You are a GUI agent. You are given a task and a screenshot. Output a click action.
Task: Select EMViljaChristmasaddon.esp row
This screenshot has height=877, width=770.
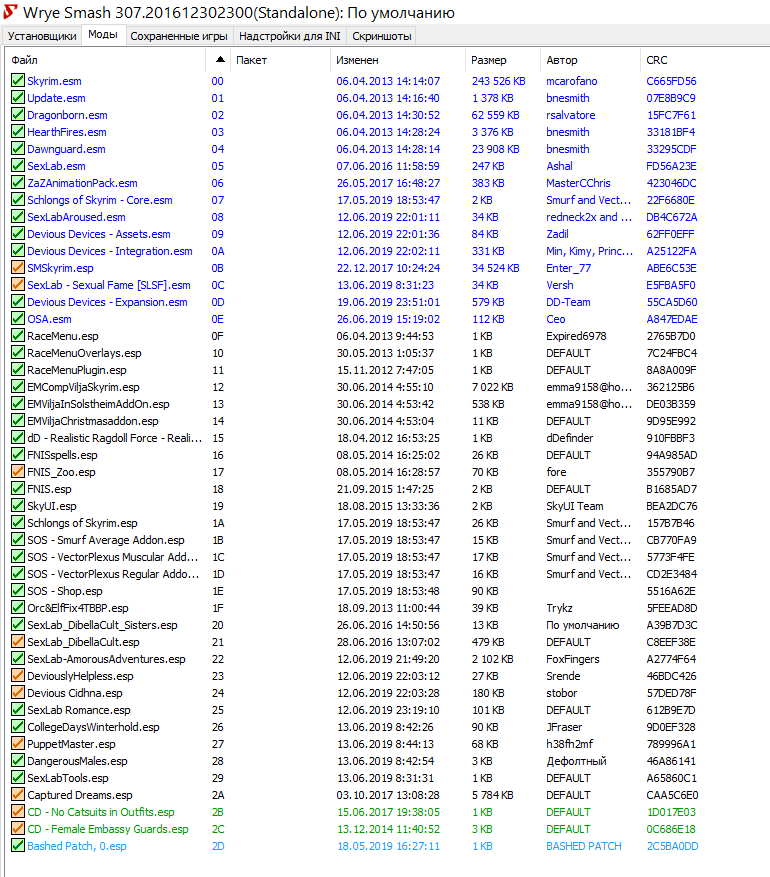385,421
